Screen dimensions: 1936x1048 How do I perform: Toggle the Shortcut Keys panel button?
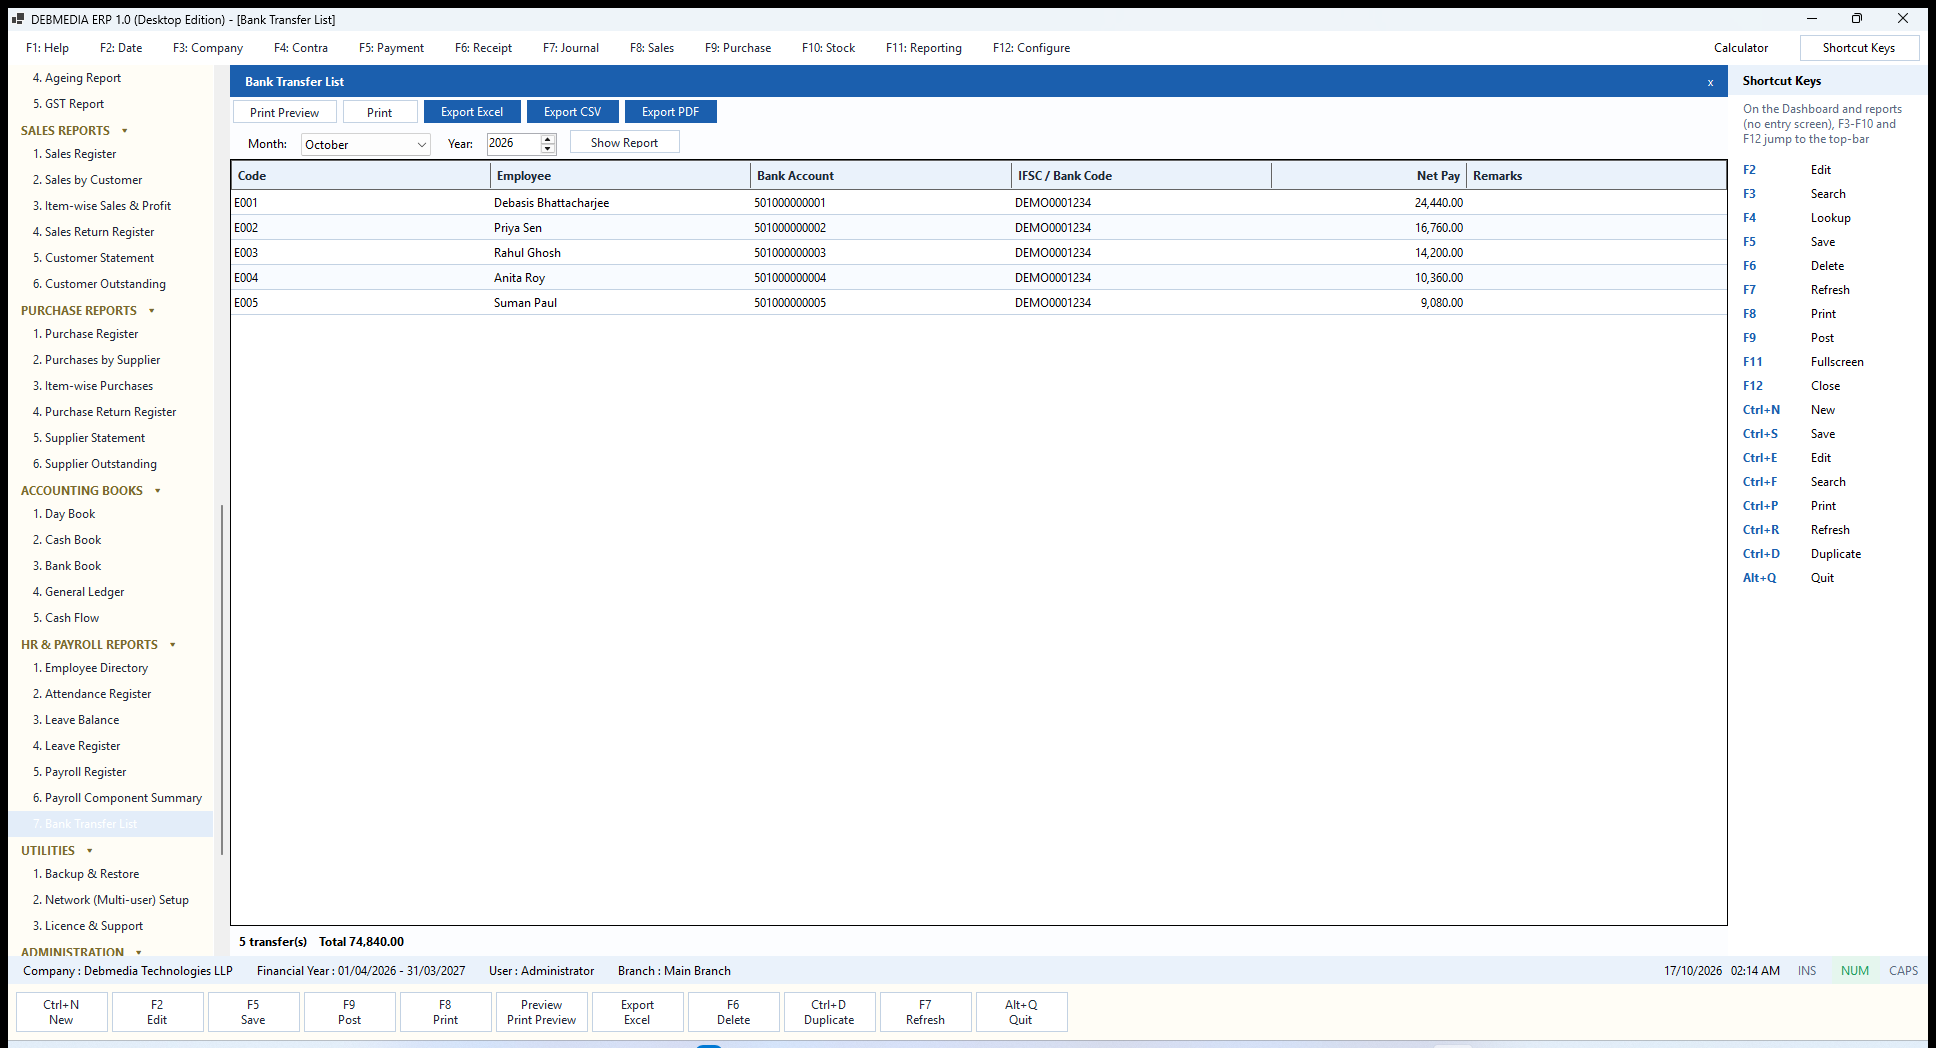(x=1859, y=48)
